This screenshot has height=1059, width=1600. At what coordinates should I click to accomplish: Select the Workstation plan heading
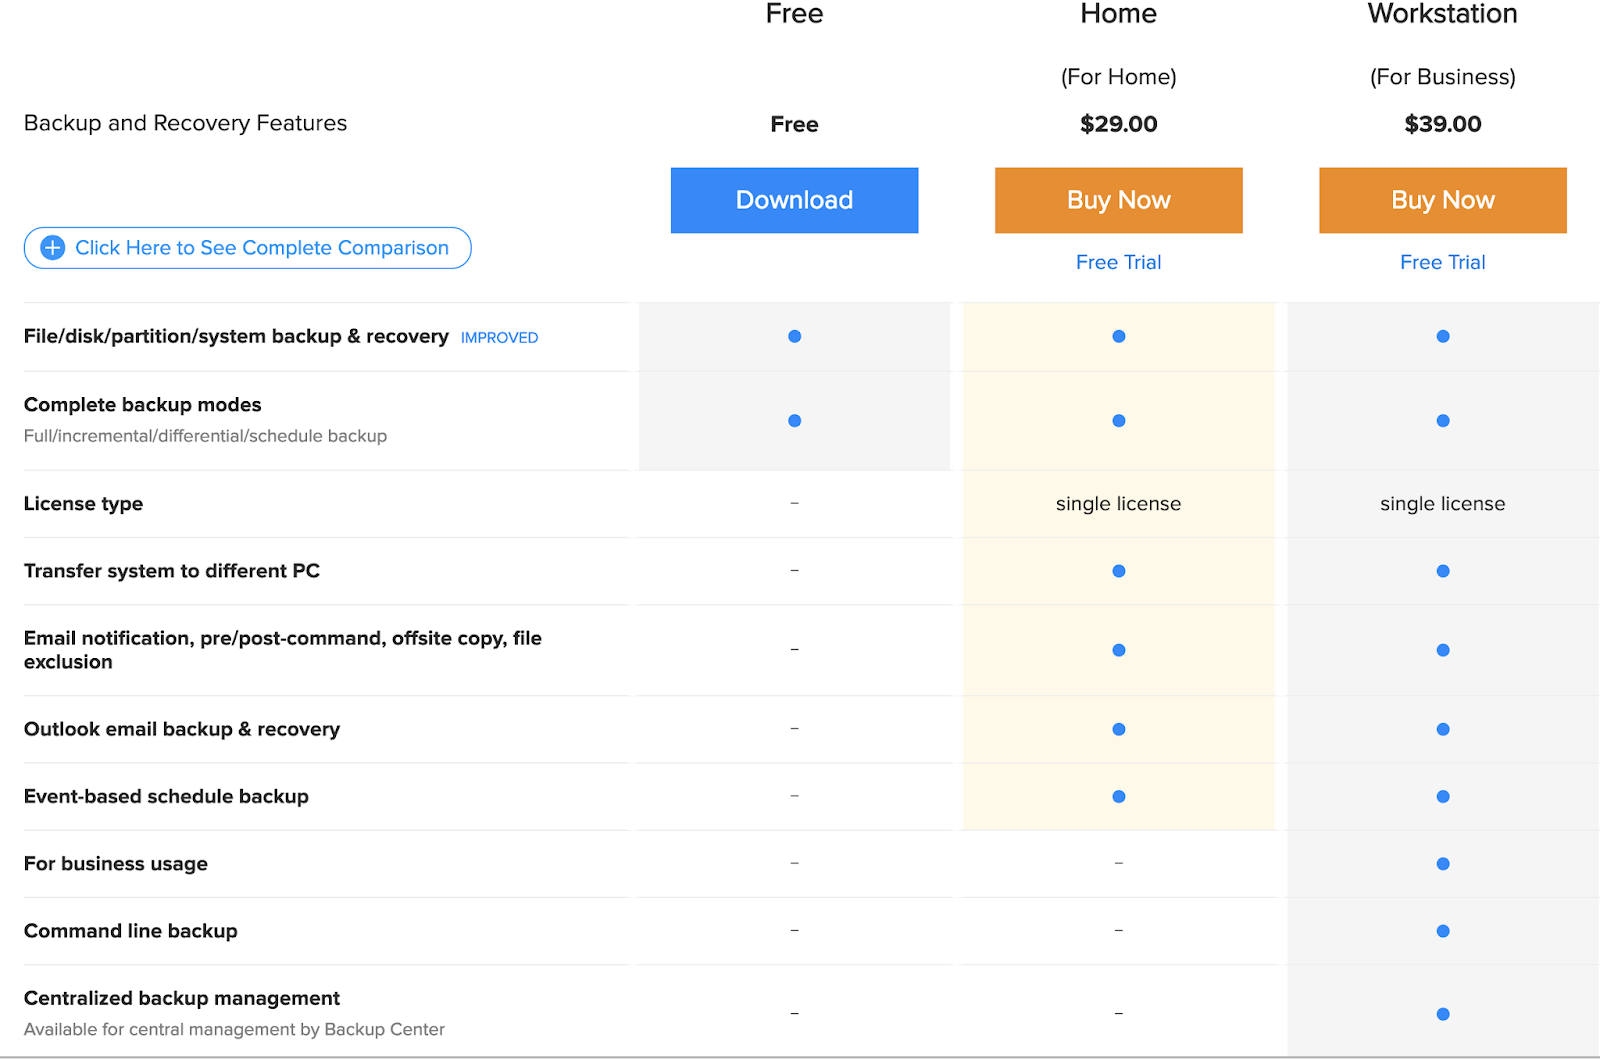1442,14
